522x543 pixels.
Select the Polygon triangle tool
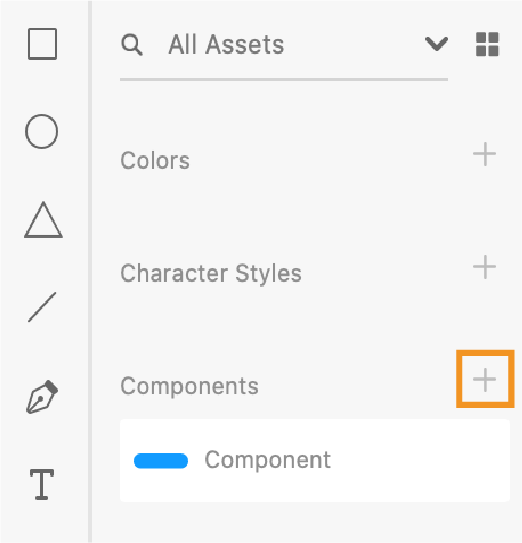point(43,220)
